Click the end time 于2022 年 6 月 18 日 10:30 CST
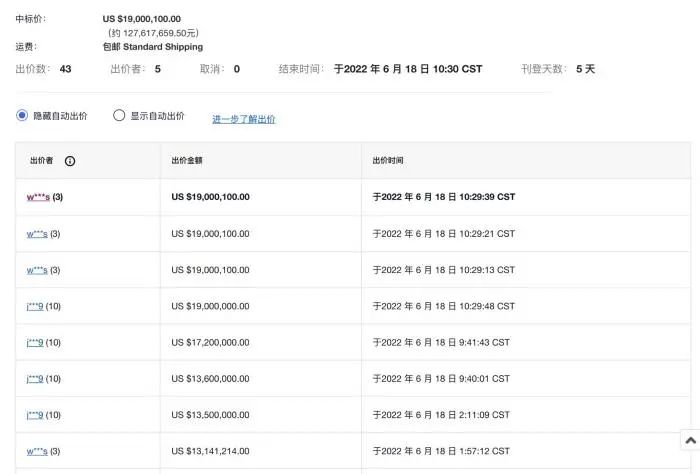Viewport: 700px width, 474px height. point(408,69)
